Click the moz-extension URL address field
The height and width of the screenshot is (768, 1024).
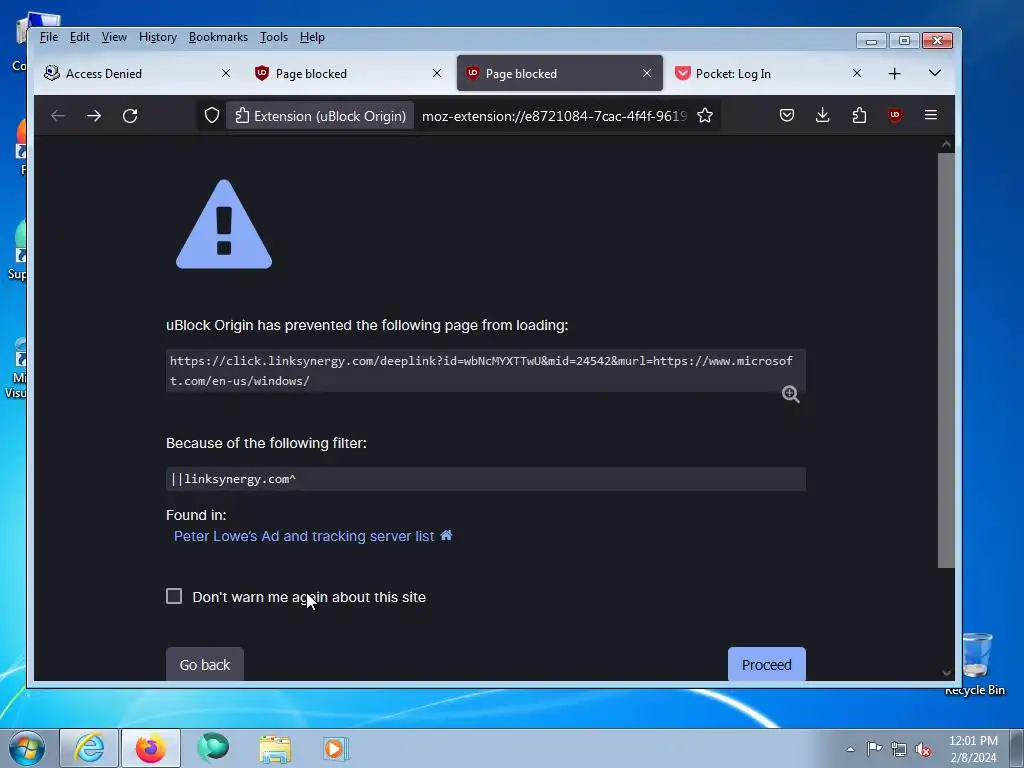click(x=554, y=116)
